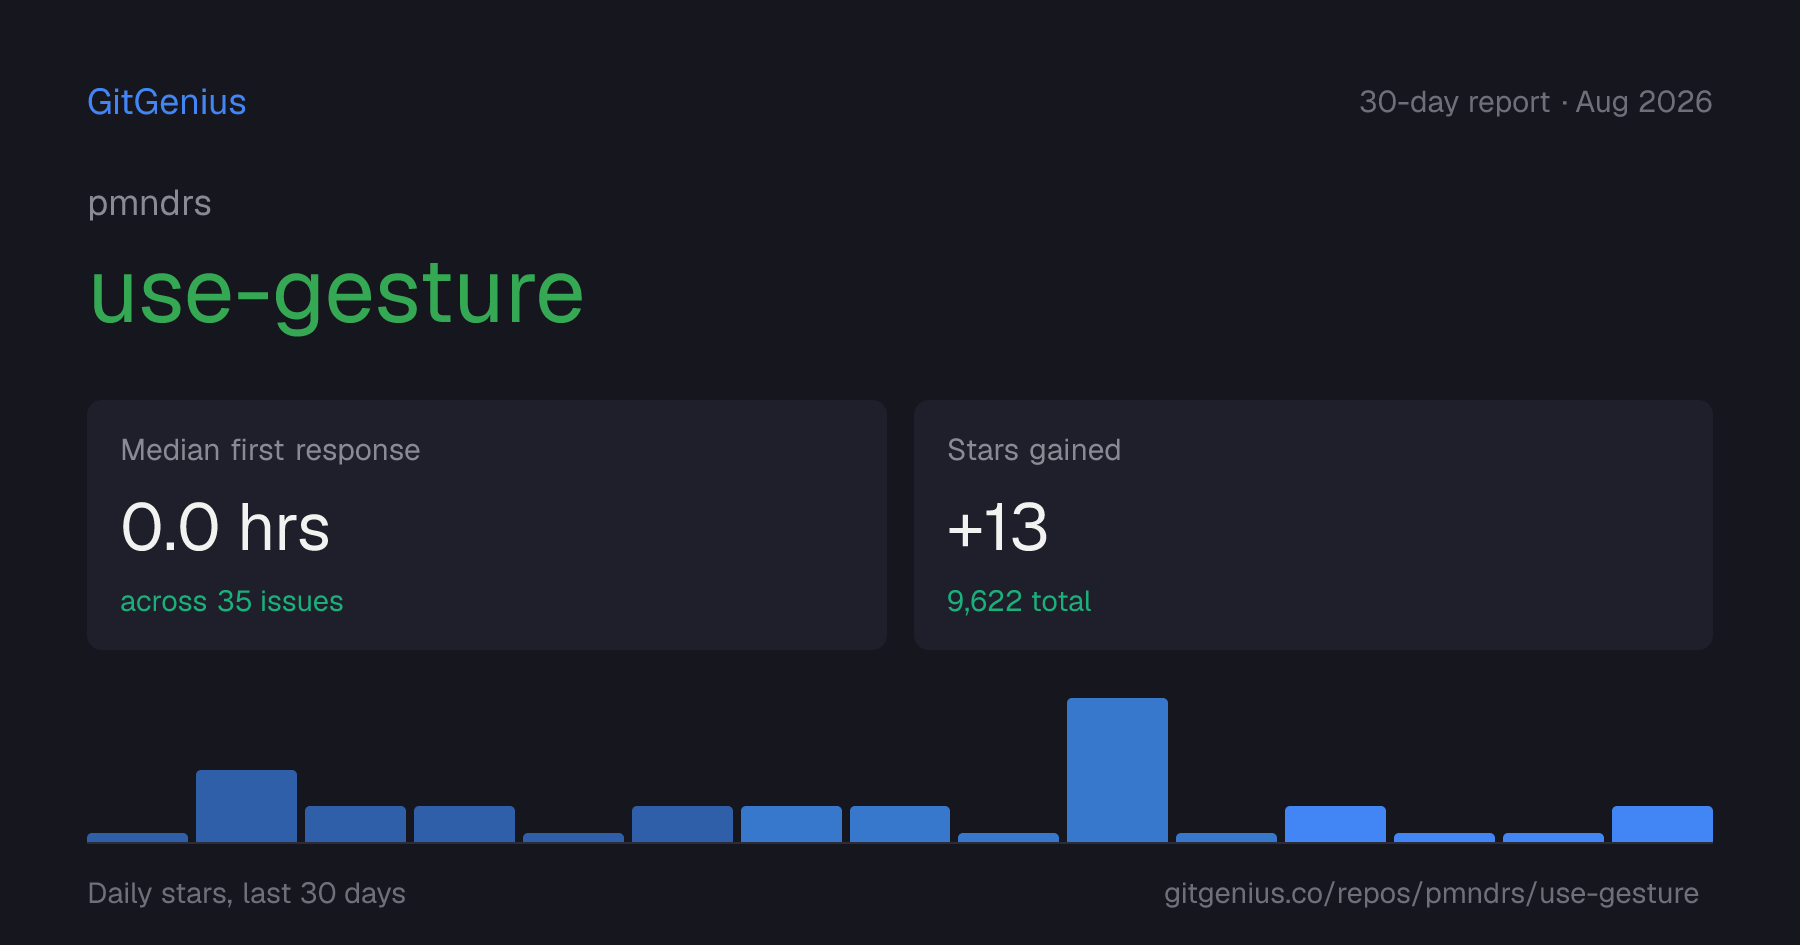Click the first short bar in the chart
Image resolution: width=1800 pixels, height=945 pixels.
click(x=137, y=838)
